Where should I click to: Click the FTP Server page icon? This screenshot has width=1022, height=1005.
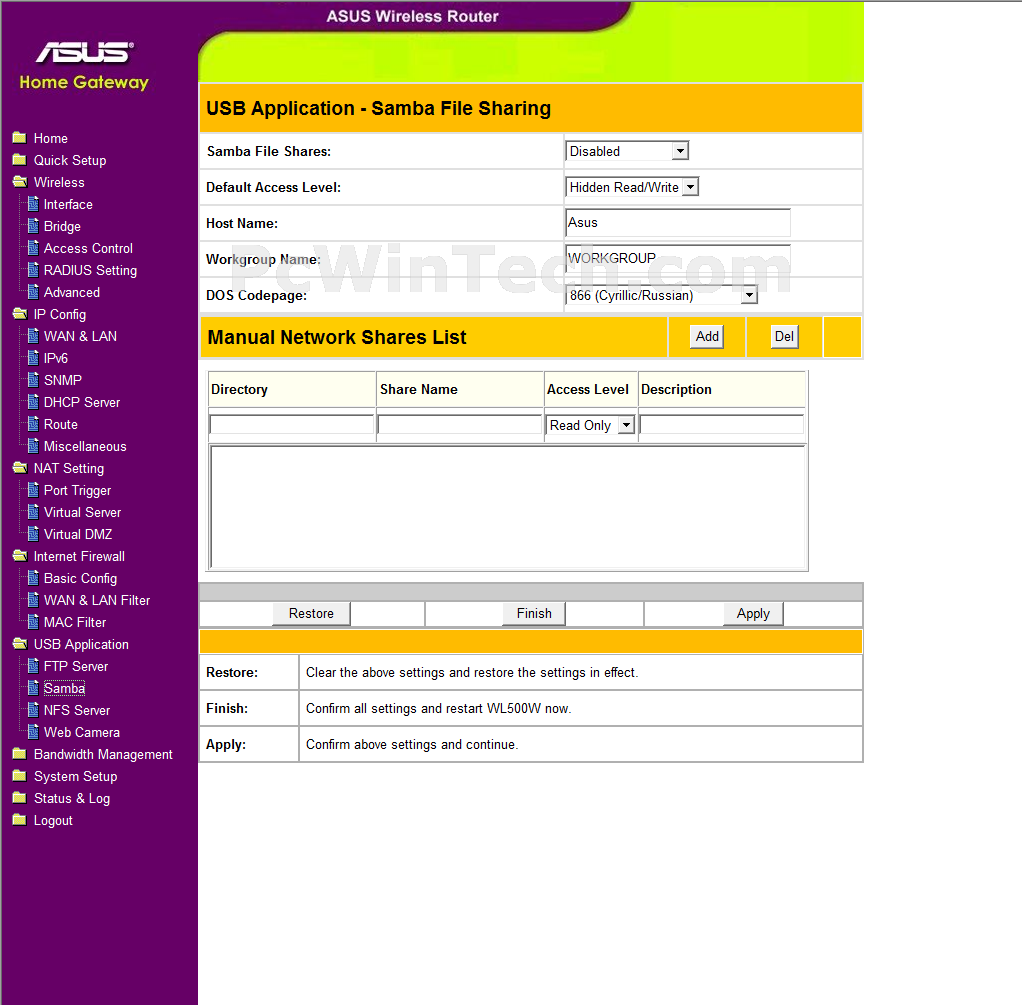[33, 666]
